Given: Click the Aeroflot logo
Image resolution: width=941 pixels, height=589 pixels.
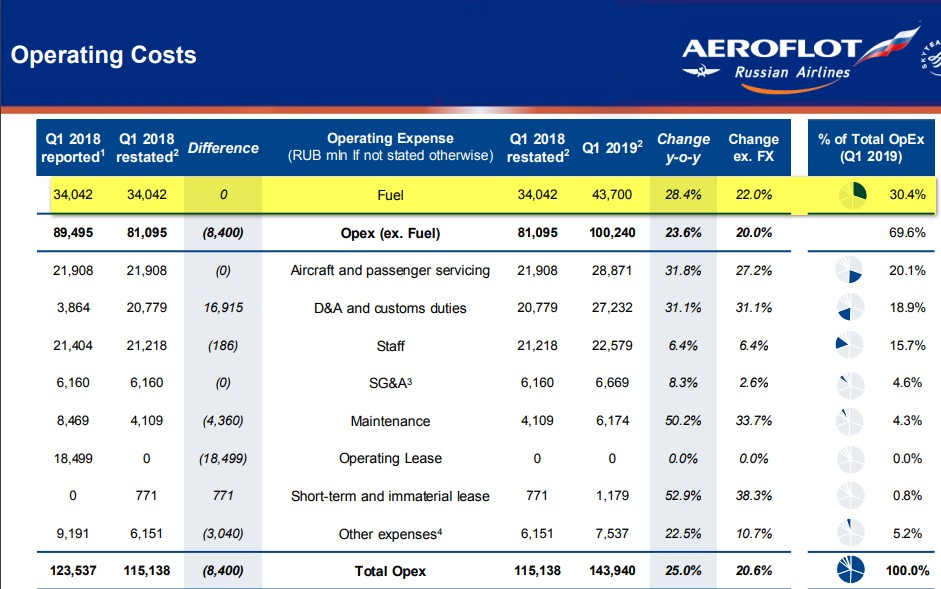Looking at the screenshot, I should tap(801, 58).
